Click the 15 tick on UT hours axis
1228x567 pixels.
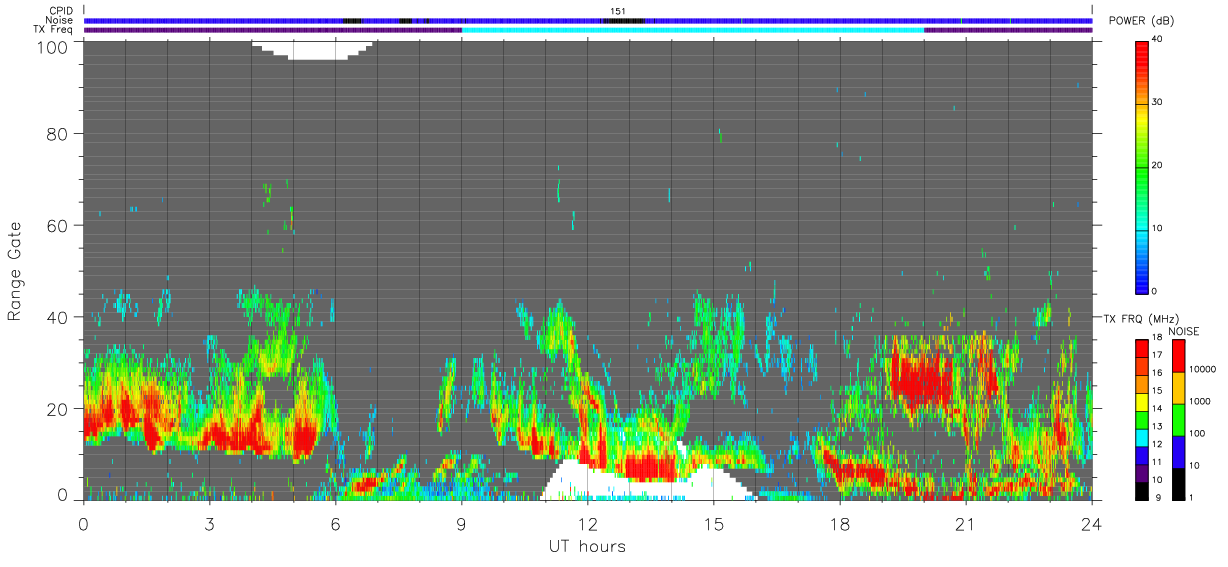(x=713, y=523)
